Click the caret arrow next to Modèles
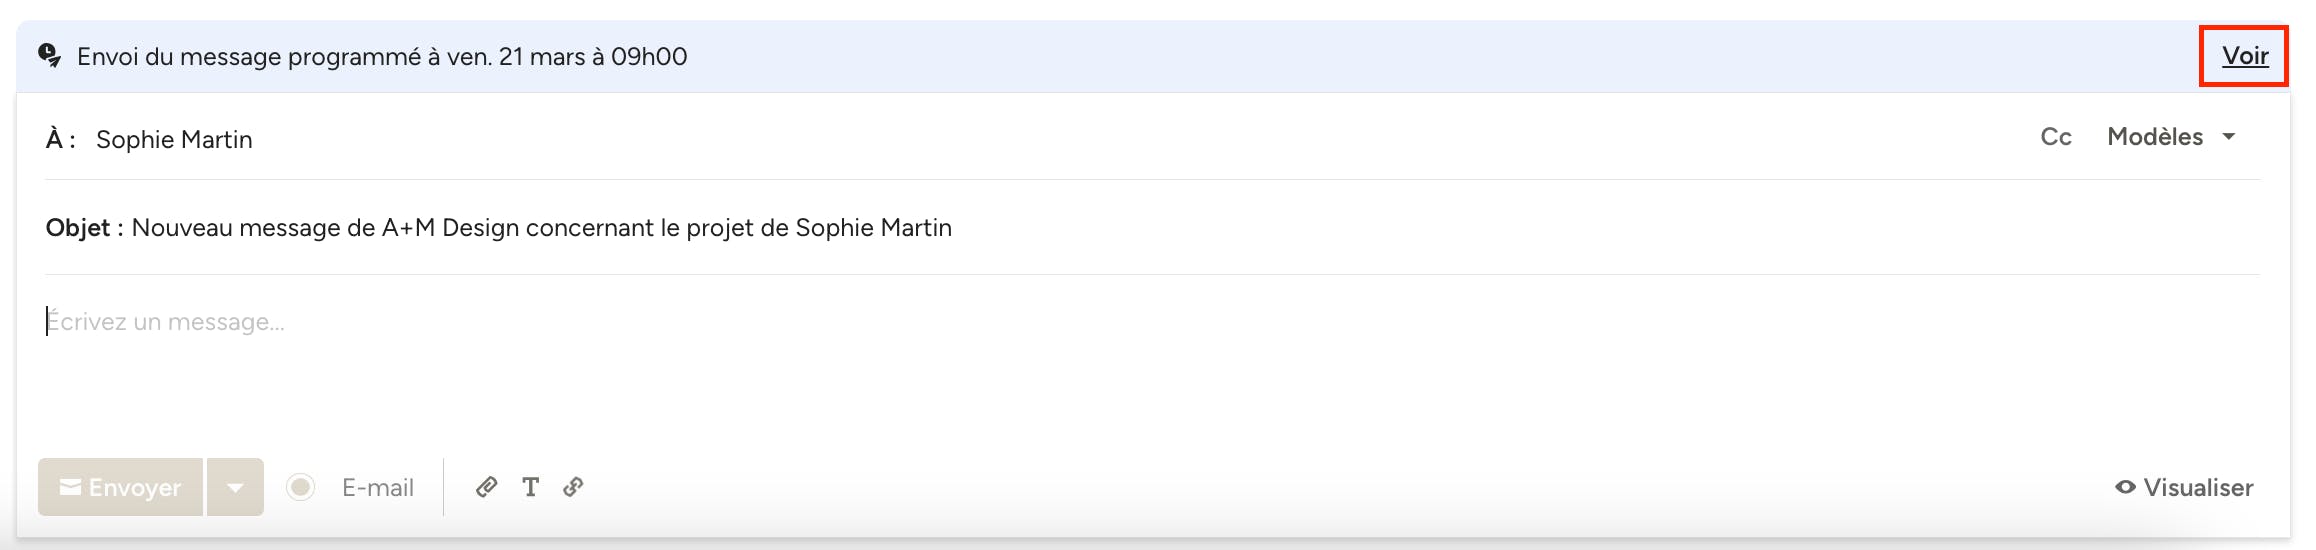This screenshot has width=2316, height=550. pyautogui.click(x=2229, y=137)
